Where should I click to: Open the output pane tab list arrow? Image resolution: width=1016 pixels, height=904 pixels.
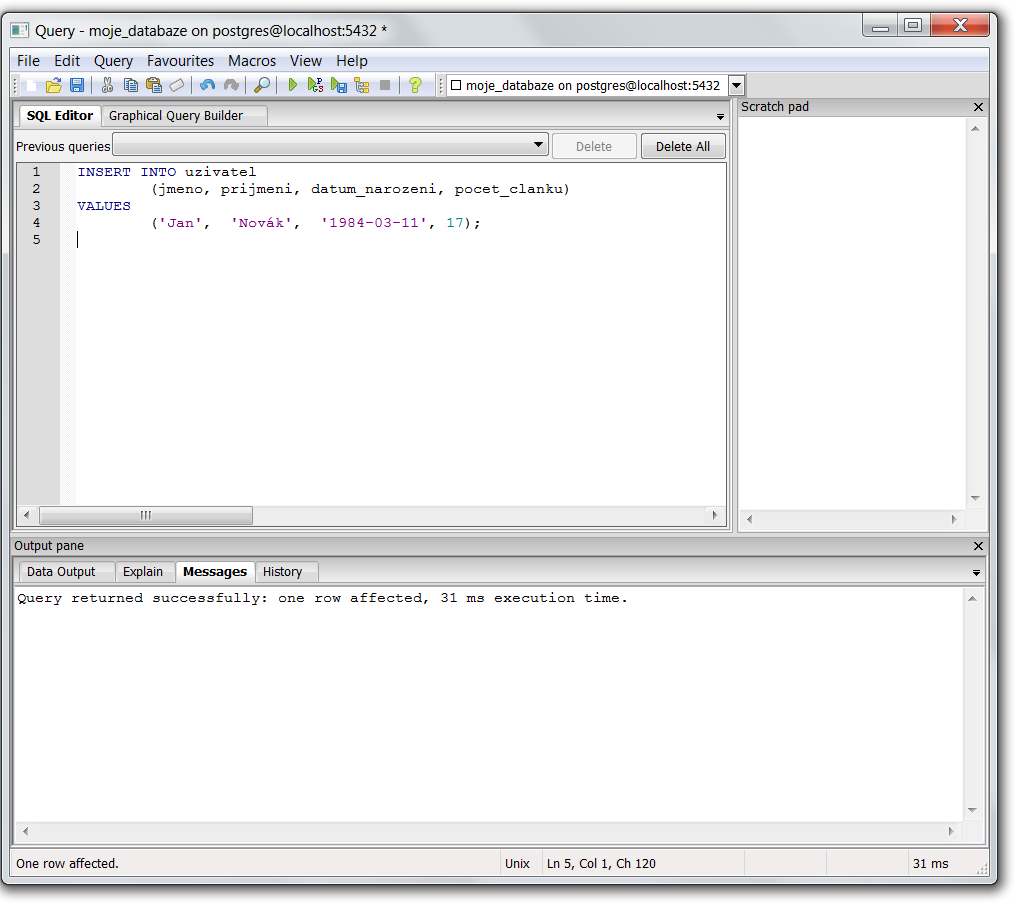click(x=976, y=573)
